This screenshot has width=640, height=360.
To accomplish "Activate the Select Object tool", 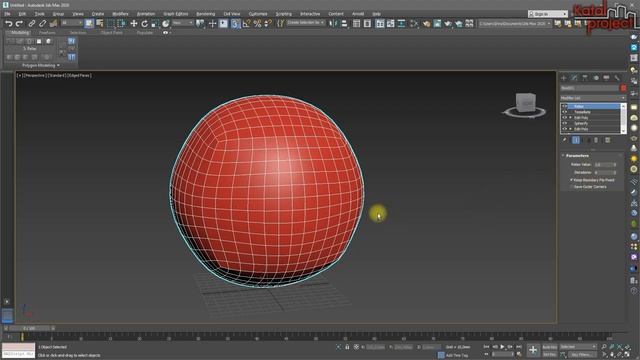I will coord(89,24).
